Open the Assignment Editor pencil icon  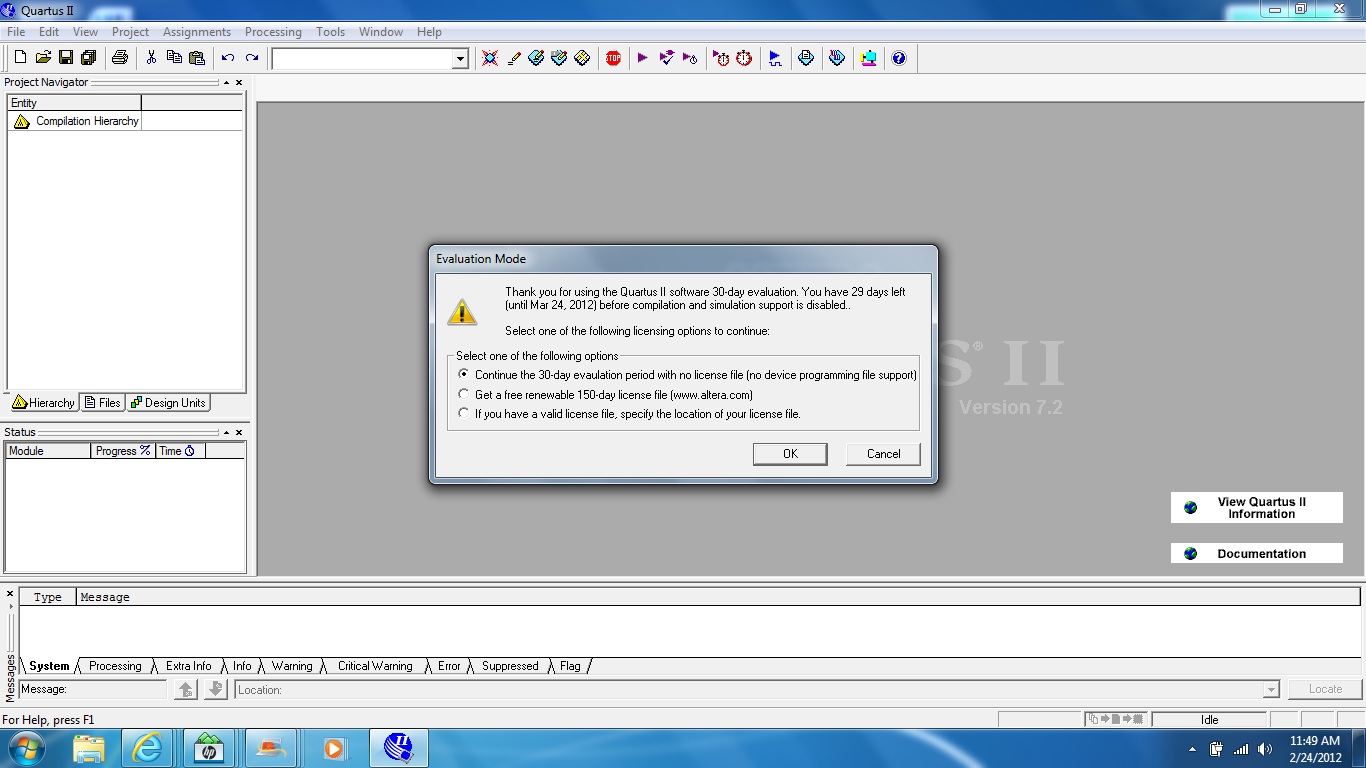coord(514,58)
